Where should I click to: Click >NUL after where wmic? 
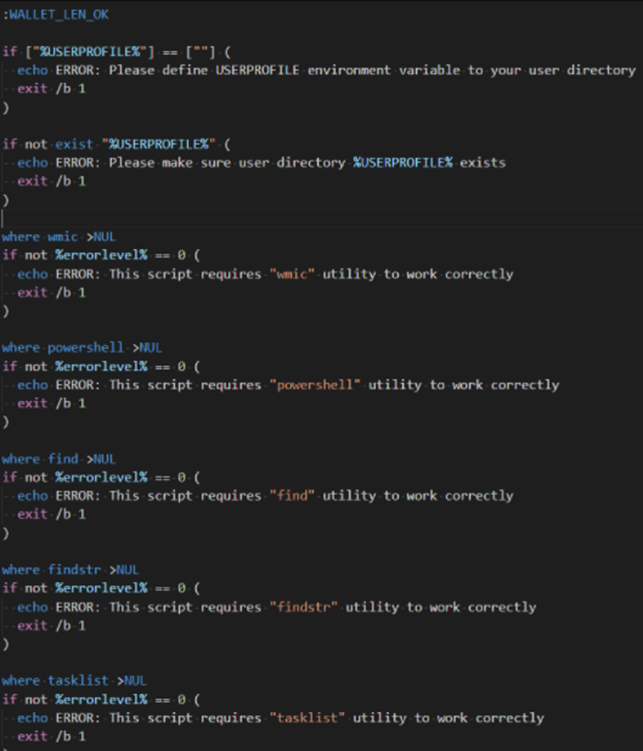coord(101,237)
